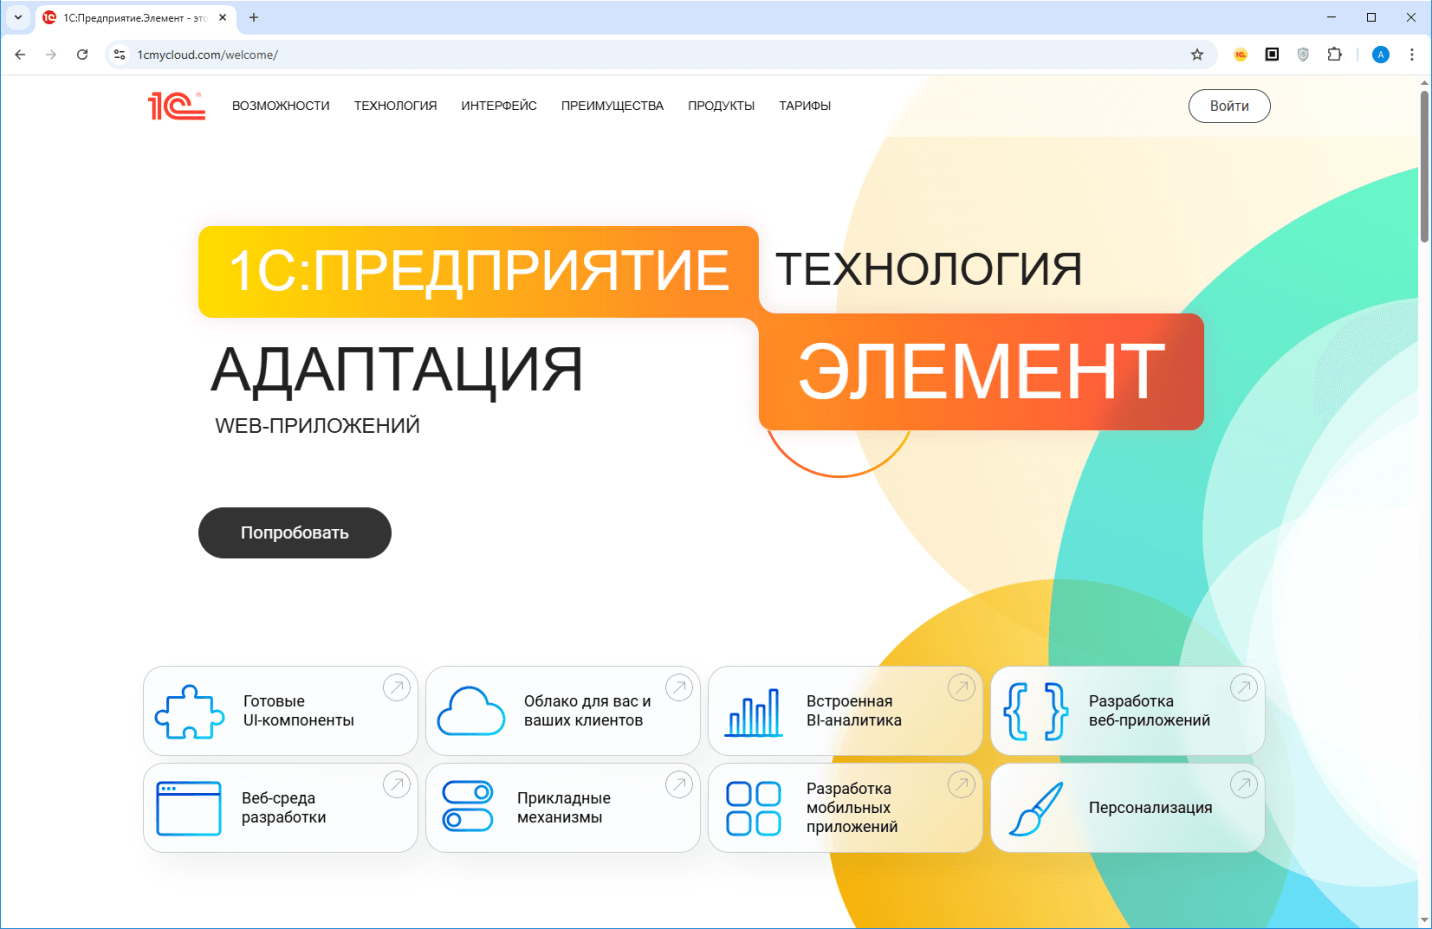Go back to previous page
The height and width of the screenshot is (929, 1432).
click(x=20, y=55)
